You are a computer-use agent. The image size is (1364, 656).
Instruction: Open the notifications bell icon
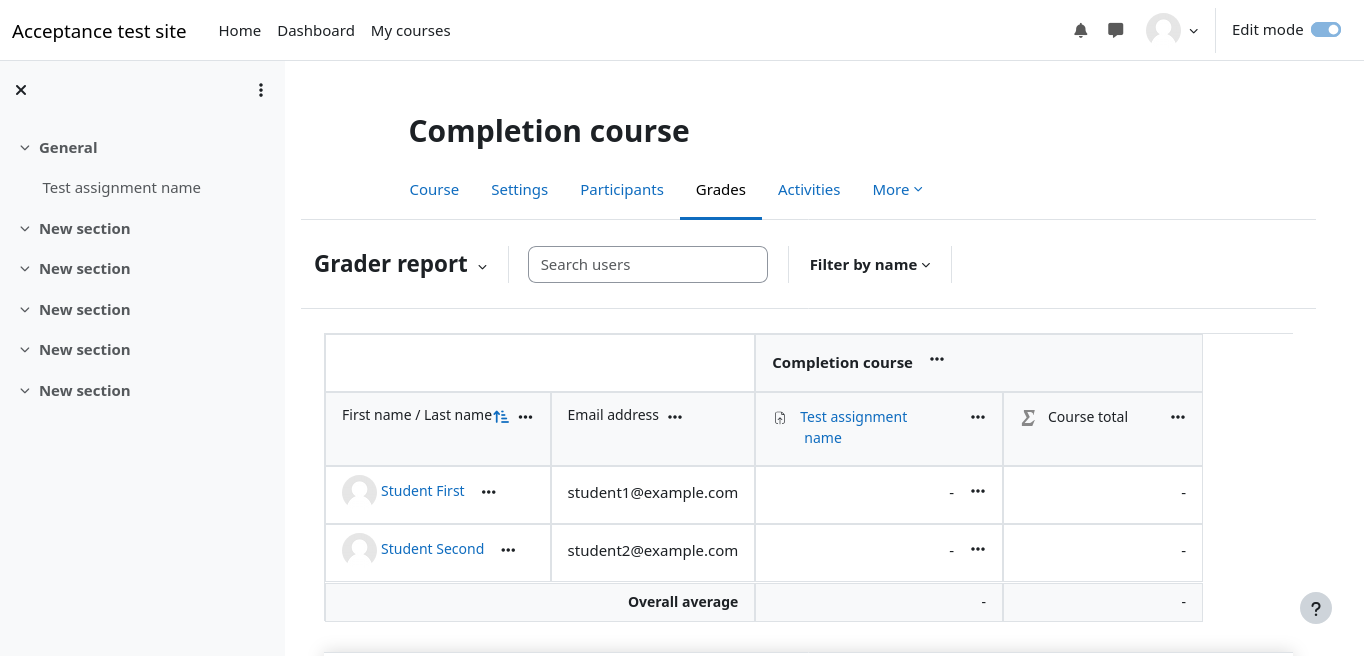[x=1080, y=31]
